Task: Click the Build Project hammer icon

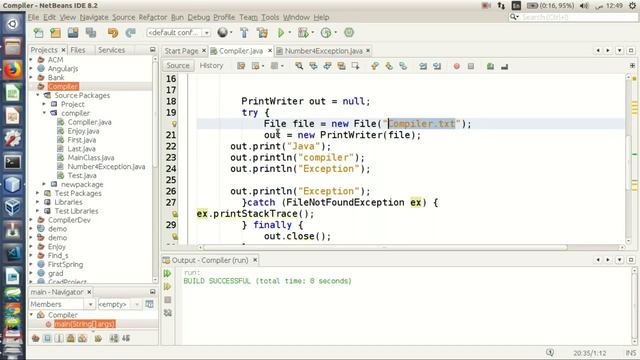Action: tap(244, 33)
